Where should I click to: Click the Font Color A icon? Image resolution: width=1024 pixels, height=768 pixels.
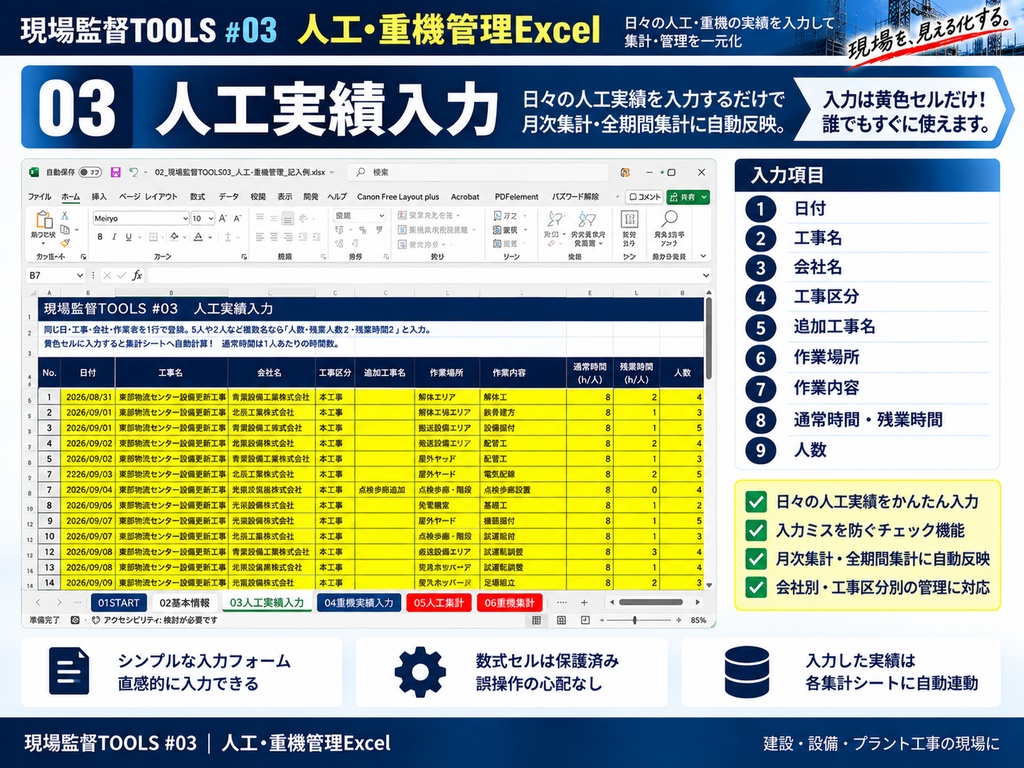click(x=199, y=236)
